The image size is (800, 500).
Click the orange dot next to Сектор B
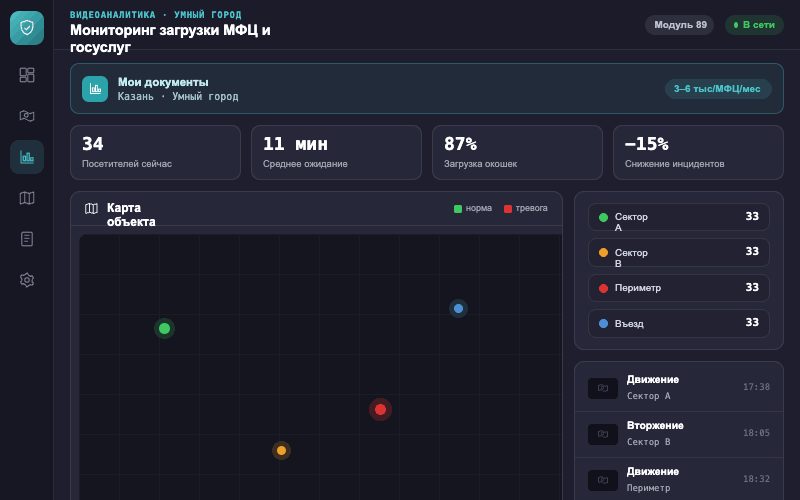(603, 253)
